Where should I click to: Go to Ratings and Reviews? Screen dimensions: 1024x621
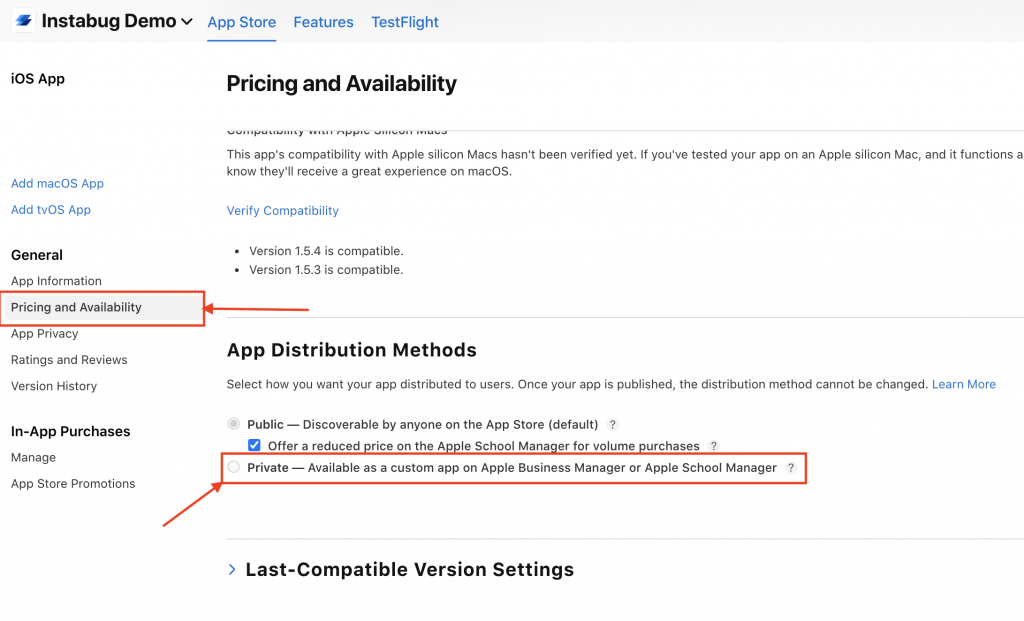pos(69,360)
